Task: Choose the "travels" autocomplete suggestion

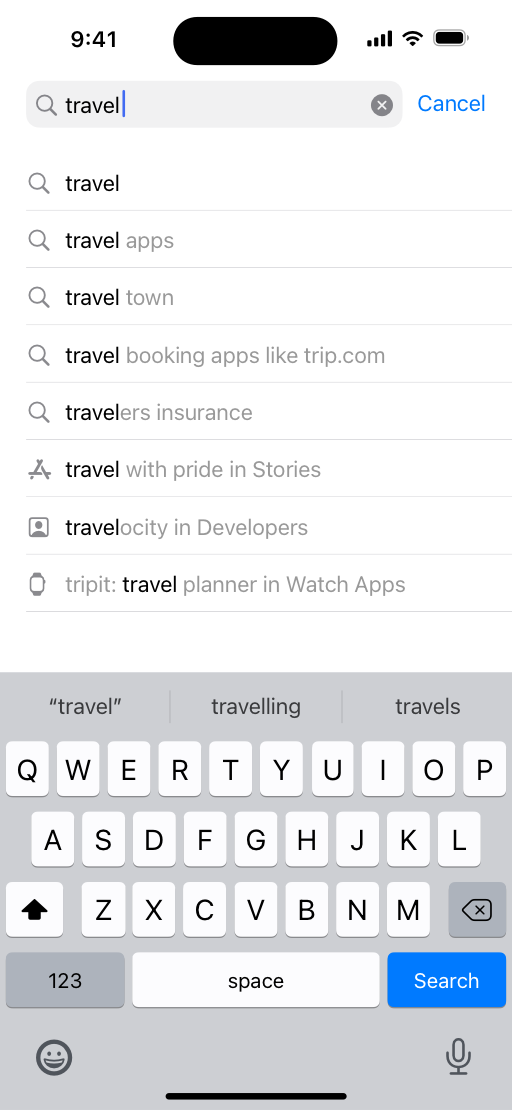Action: (x=428, y=706)
